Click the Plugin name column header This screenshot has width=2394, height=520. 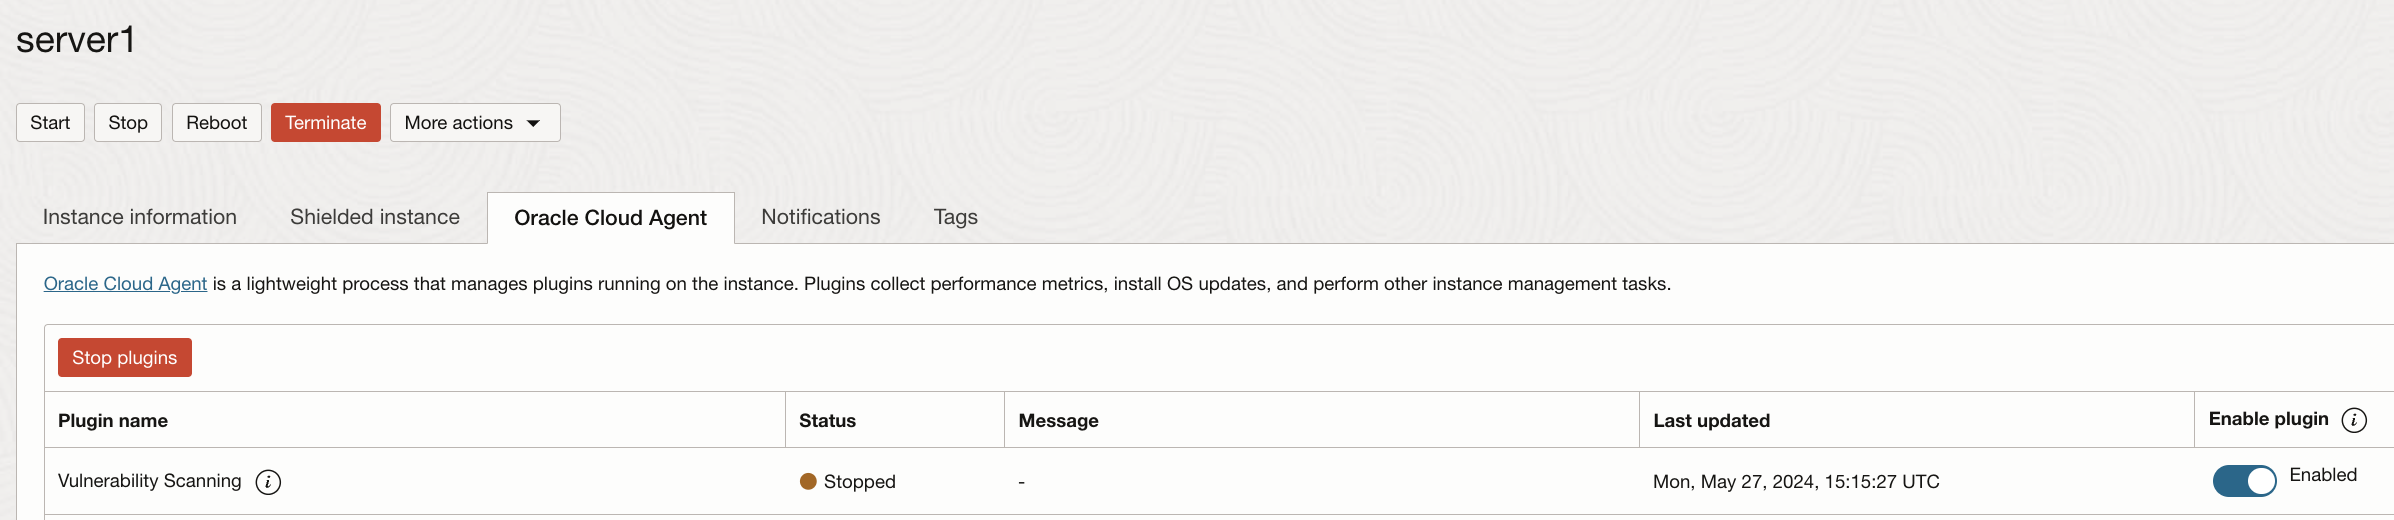pos(113,421)
